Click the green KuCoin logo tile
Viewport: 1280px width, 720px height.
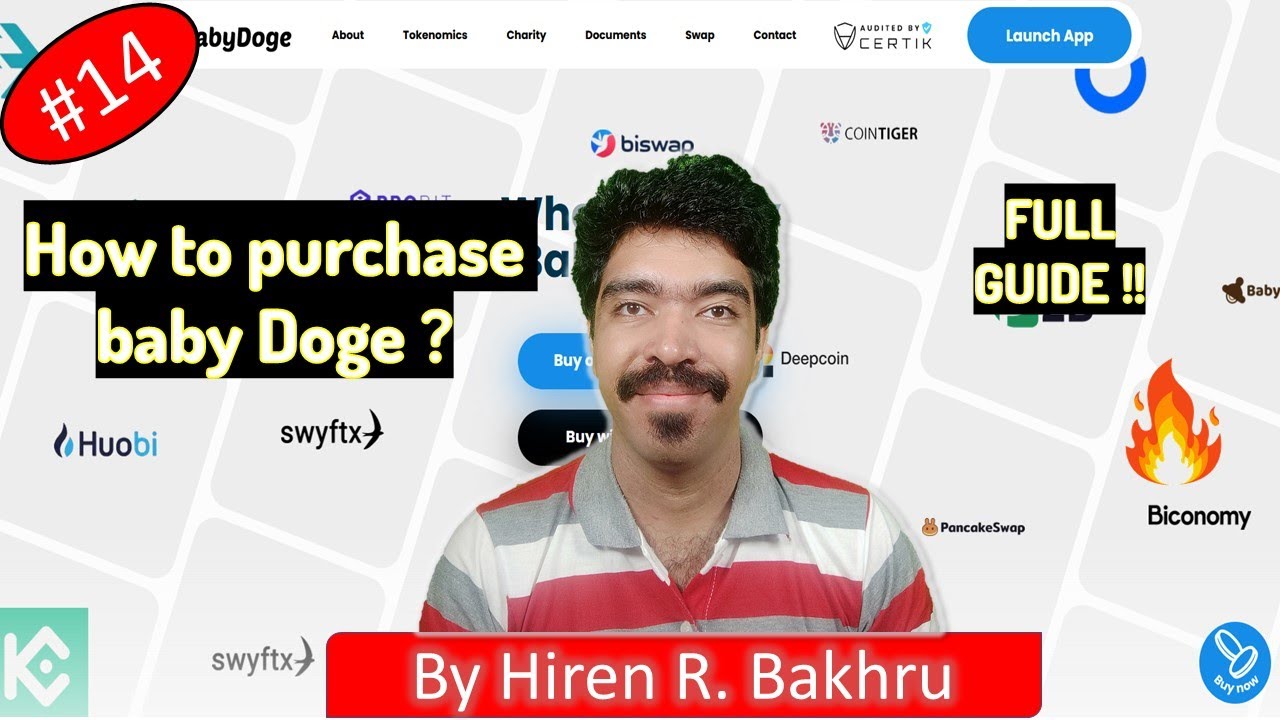[44, 662]
